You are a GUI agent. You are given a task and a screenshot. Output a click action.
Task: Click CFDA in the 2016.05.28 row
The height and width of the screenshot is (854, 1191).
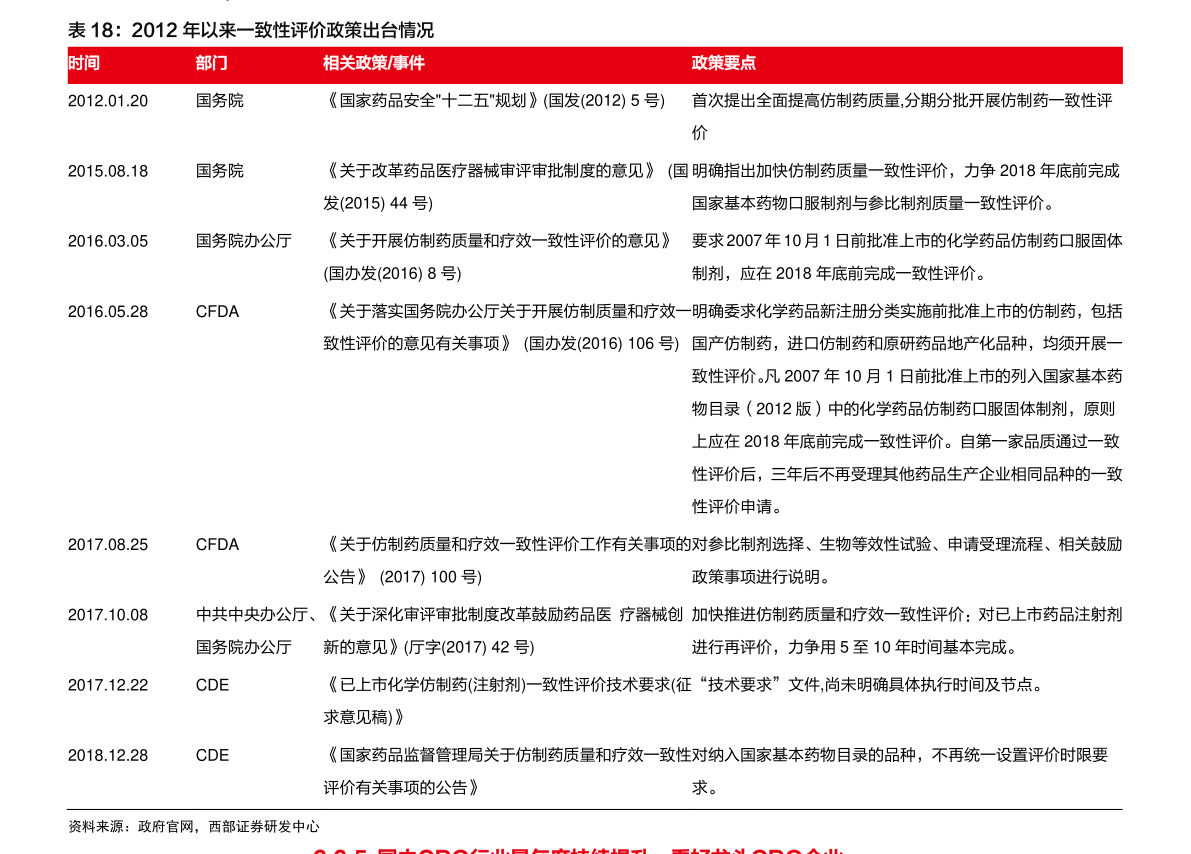pos(217,311)
